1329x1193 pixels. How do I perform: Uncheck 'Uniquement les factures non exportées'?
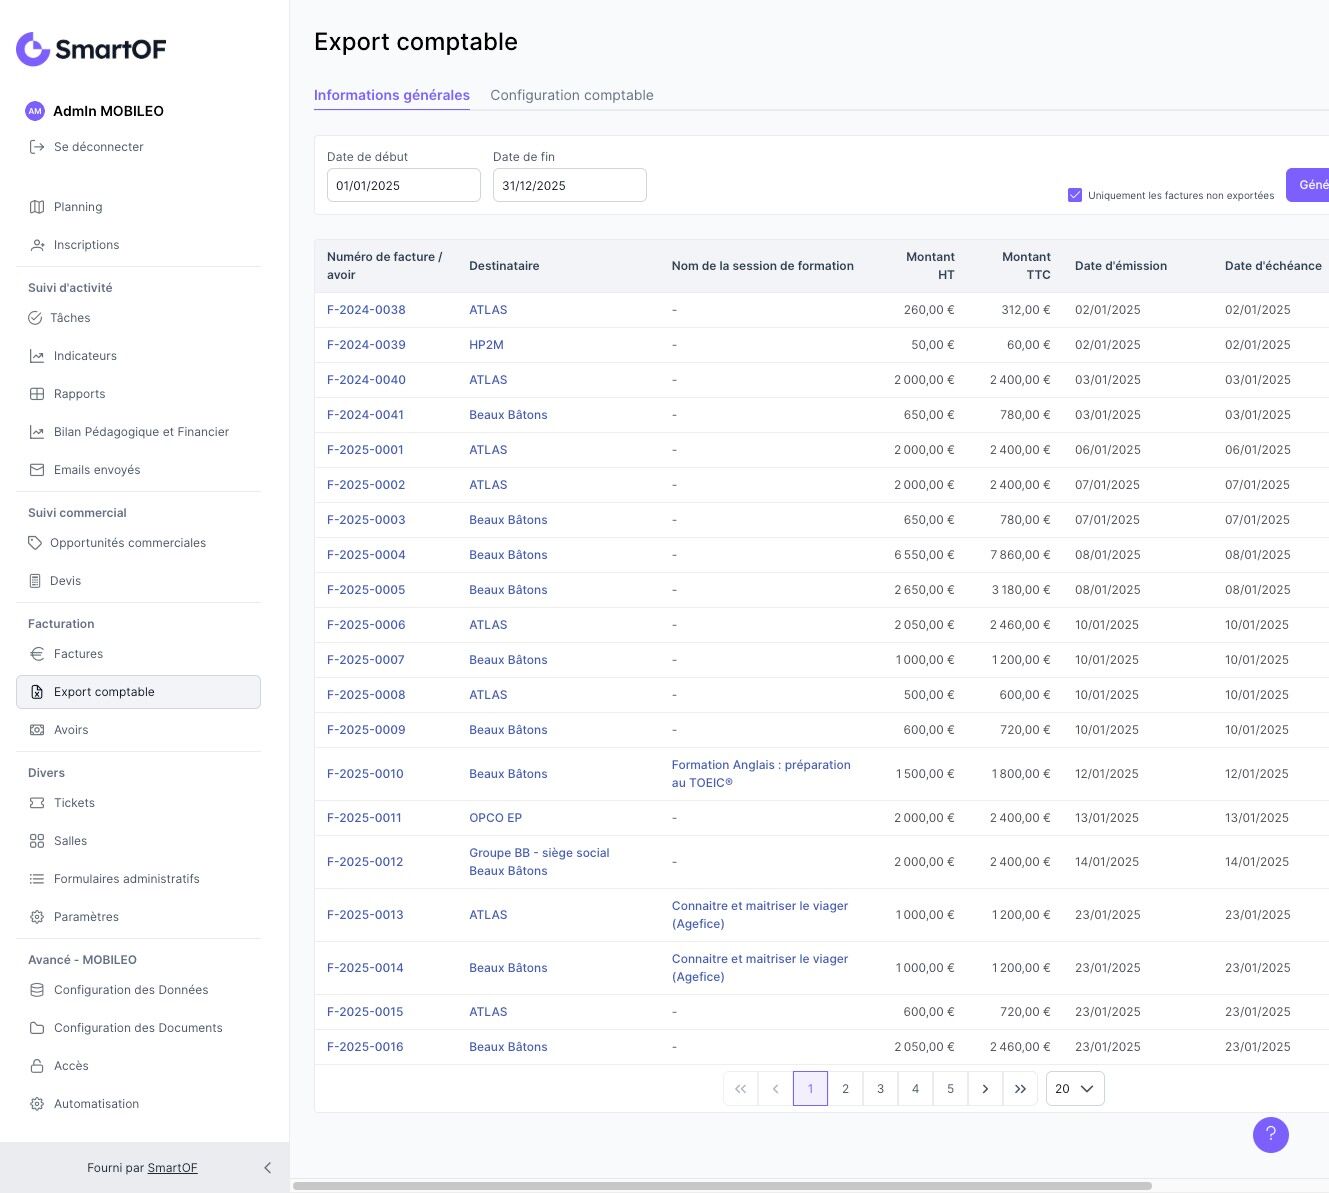[x=1075, y=195]
